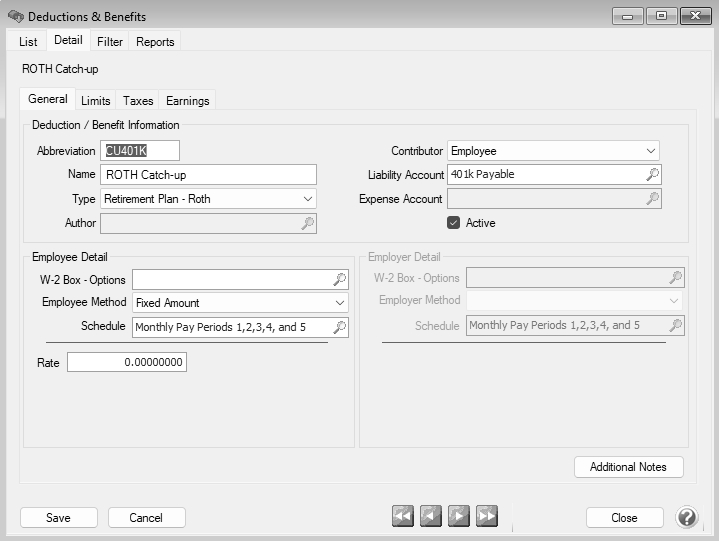The height and width of the screenshot is (541, 719).
Task: Go to the previous record
Action: point(431,516)
